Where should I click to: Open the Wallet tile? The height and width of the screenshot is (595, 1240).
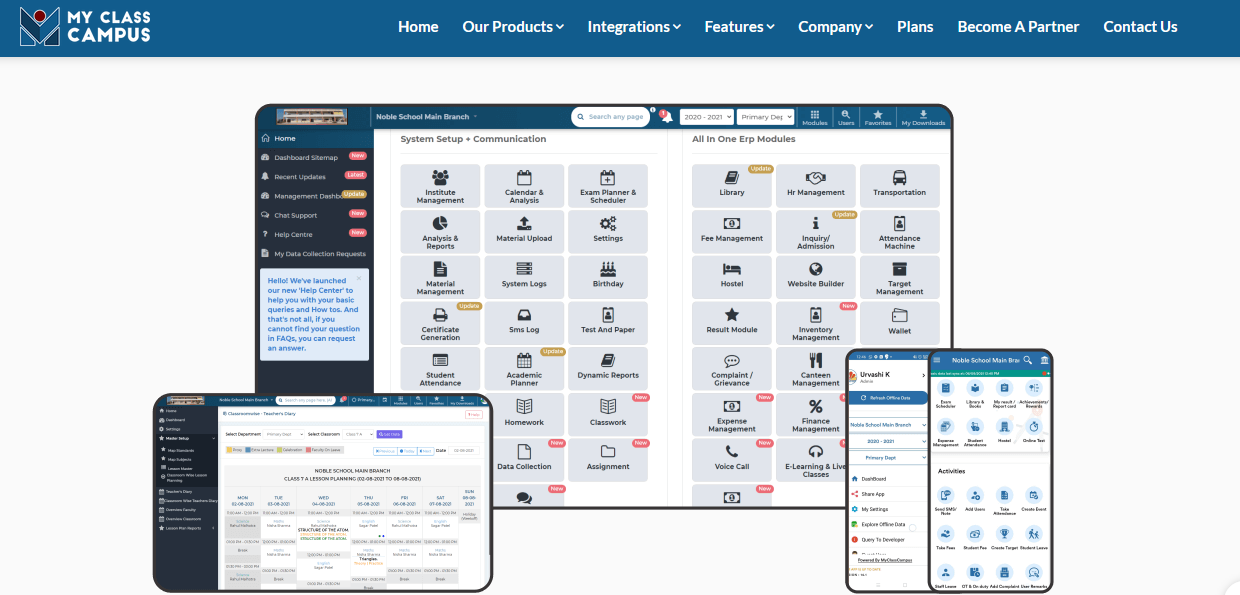pos(900,324)
